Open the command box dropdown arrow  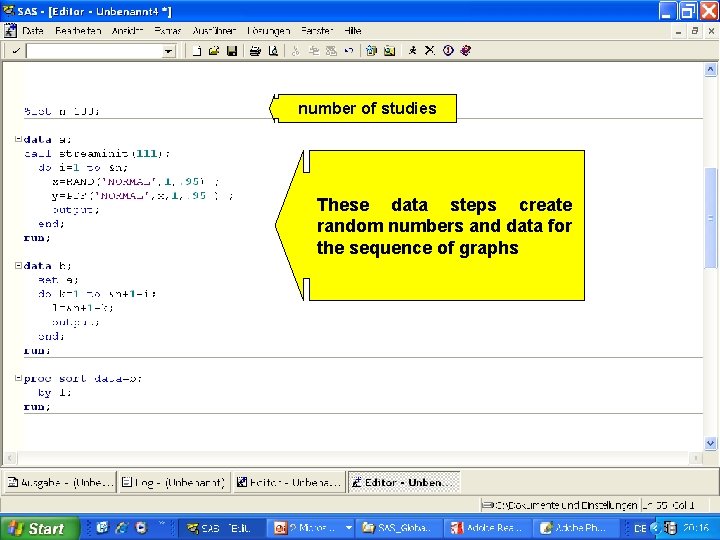tap(169, 51)
